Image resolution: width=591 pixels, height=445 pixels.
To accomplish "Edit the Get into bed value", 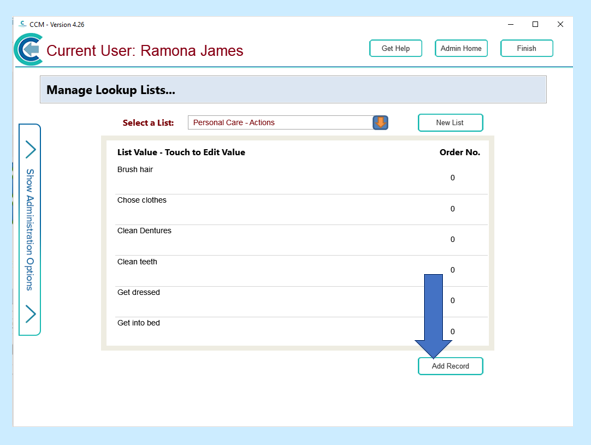I will (x=138, y=323).
